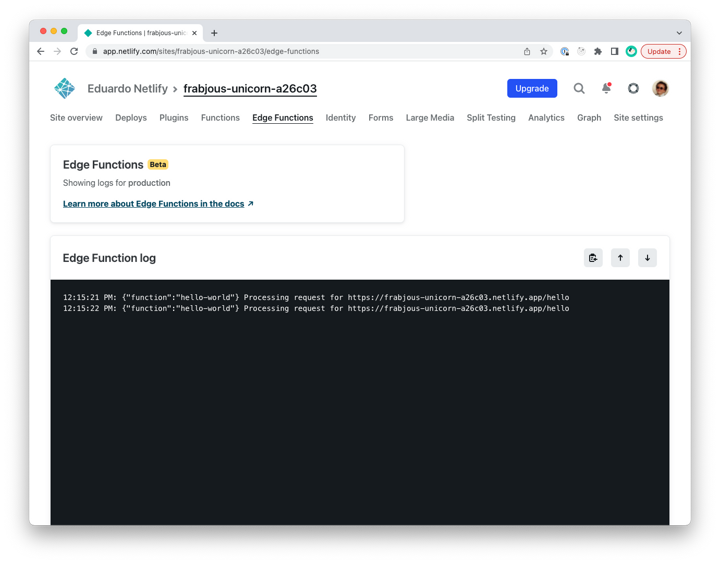This screenshot has width=720, height=563.
Task: Click the green circular extension icon
Action: tap(631, 51)
